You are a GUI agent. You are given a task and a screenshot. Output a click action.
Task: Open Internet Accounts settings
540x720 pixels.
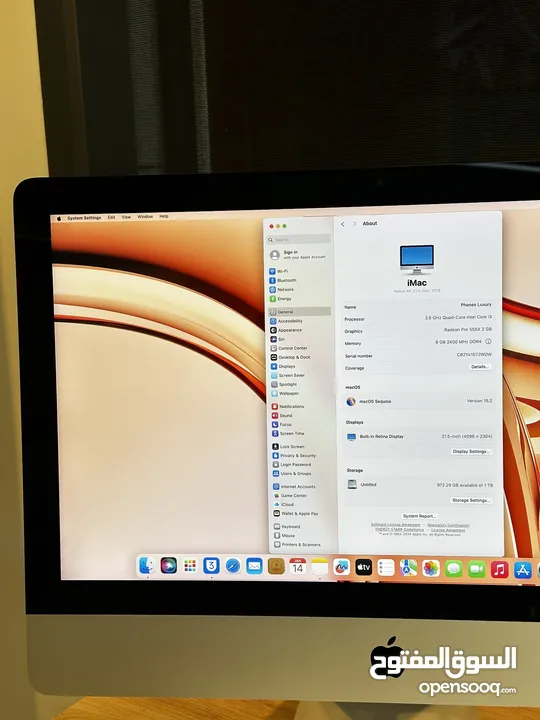(294, 486)
